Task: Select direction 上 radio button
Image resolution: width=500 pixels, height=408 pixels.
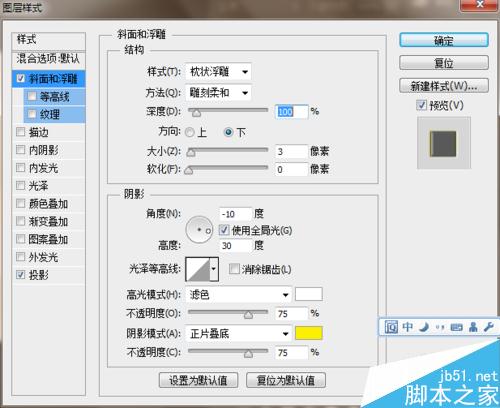Action: pos(190,132)
